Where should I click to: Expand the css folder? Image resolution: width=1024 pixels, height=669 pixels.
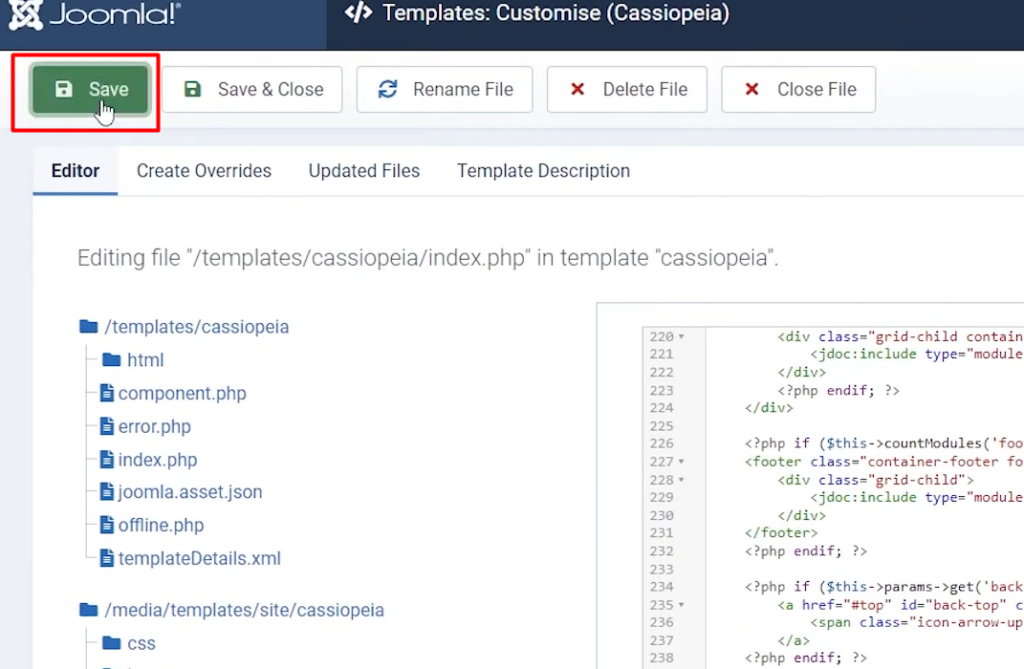pos(141,643)
